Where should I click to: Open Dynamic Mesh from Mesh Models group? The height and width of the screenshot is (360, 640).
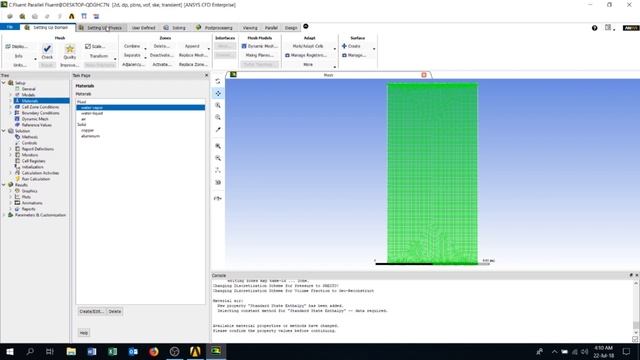coord(260,46)
